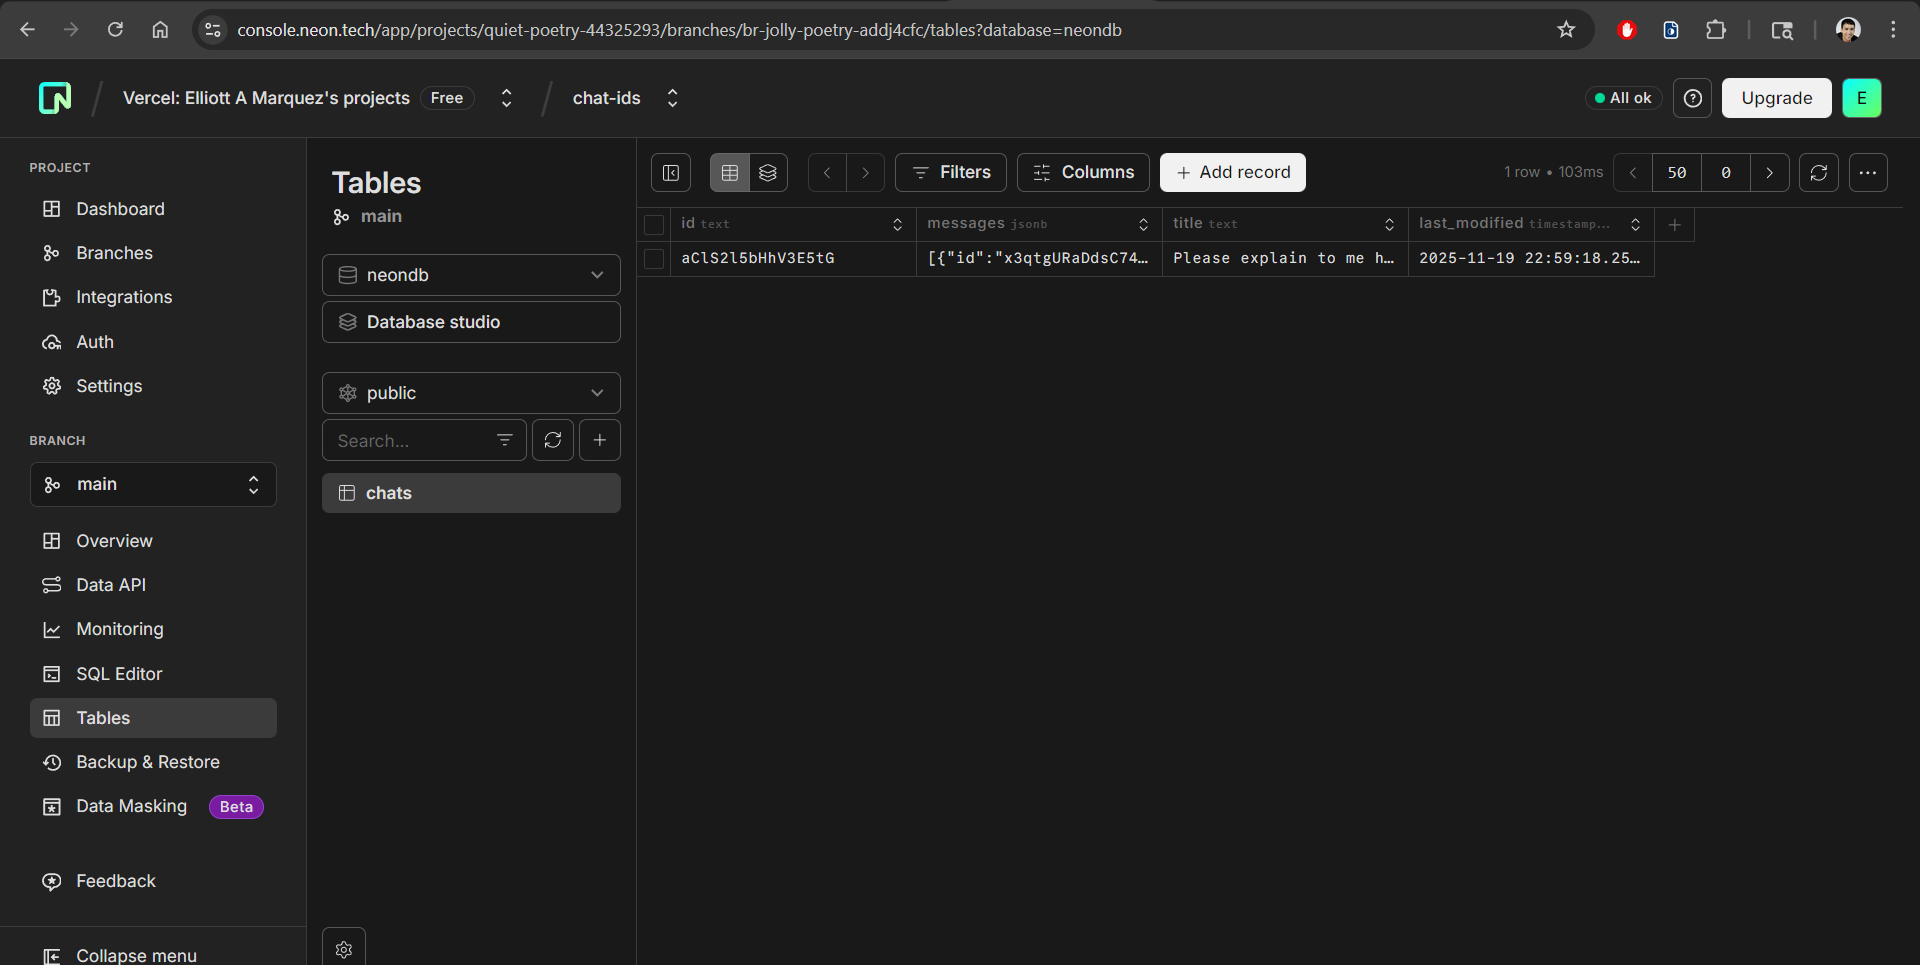Add a new column with plus icon
Screen dimensions: 1920x965
point(1676,224)
